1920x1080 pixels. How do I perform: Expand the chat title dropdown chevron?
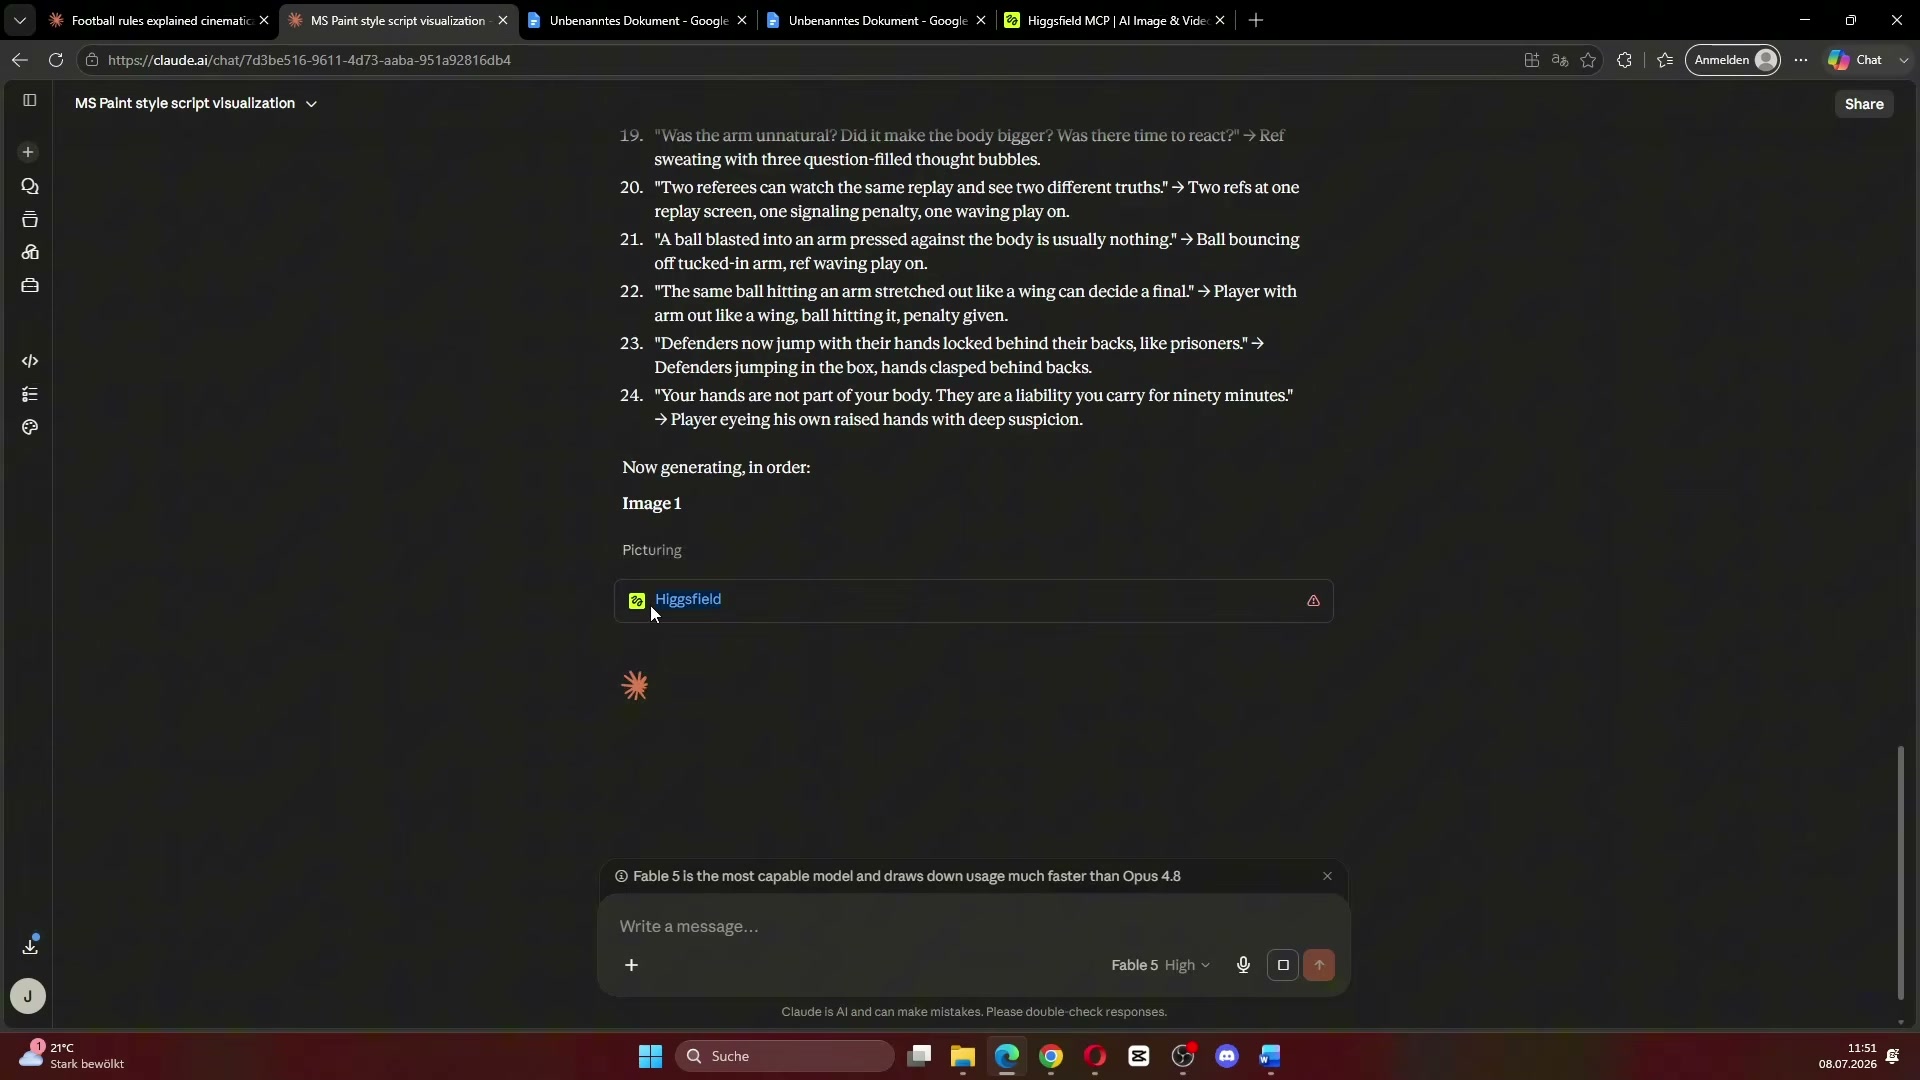point(311,104)
